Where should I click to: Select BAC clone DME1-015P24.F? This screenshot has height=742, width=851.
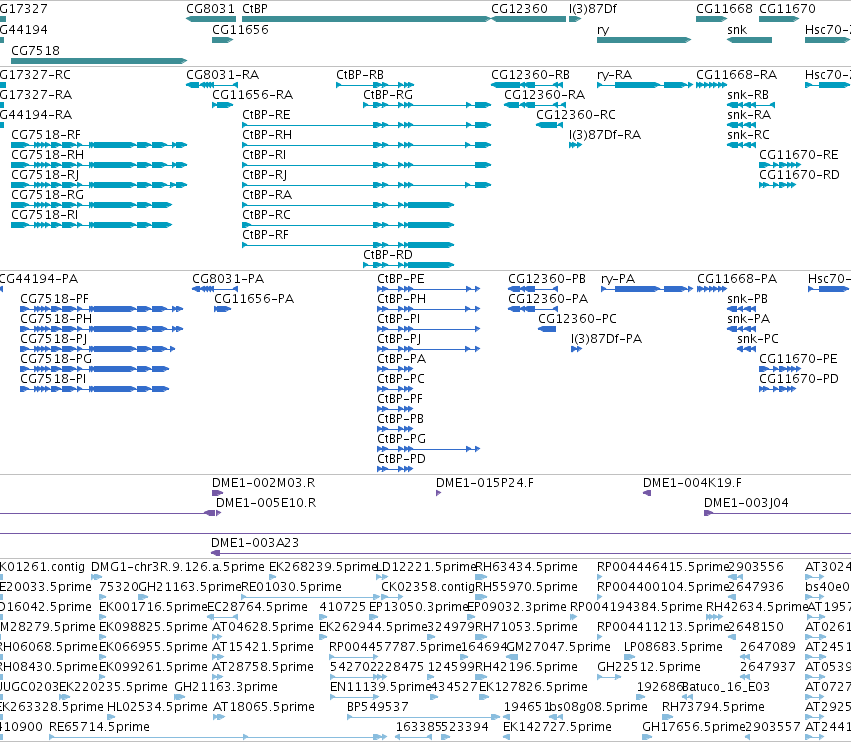(x=485, y=483)
